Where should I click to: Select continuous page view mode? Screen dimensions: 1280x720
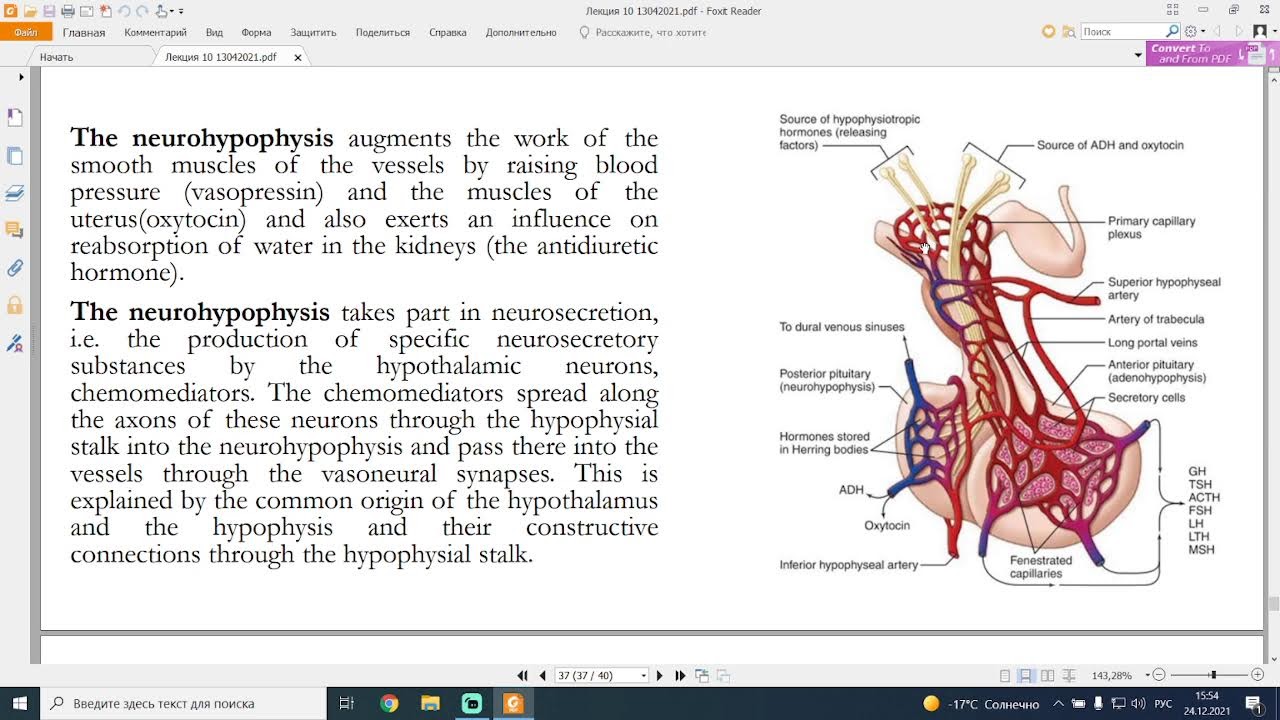1026,676
